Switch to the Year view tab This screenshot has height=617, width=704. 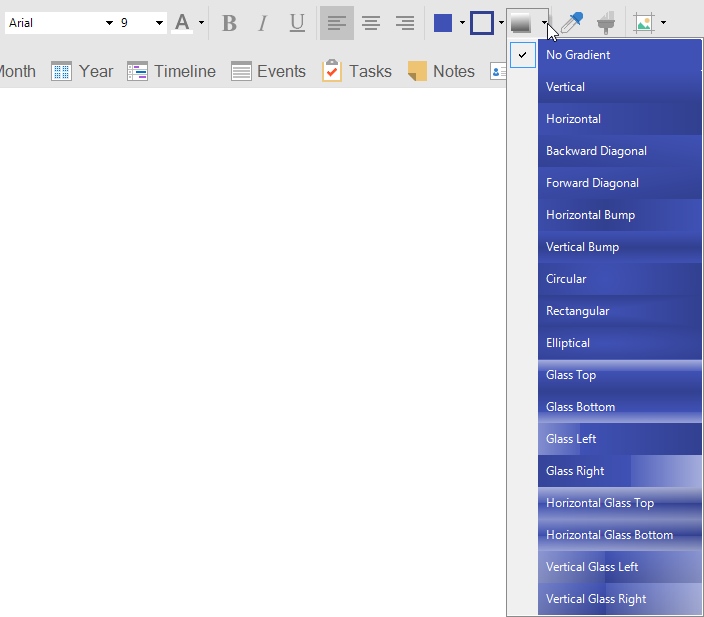click(x=82, y=71)
